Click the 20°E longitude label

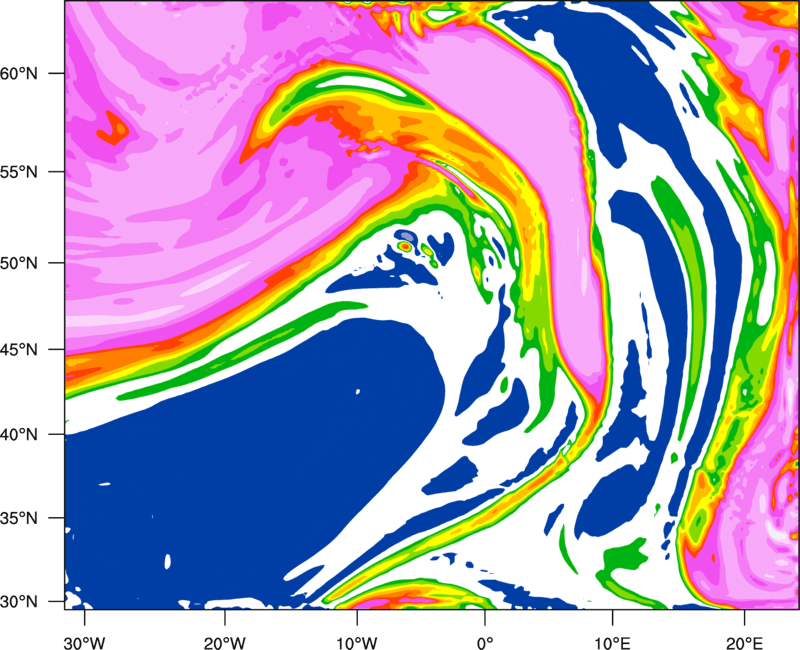744,643
